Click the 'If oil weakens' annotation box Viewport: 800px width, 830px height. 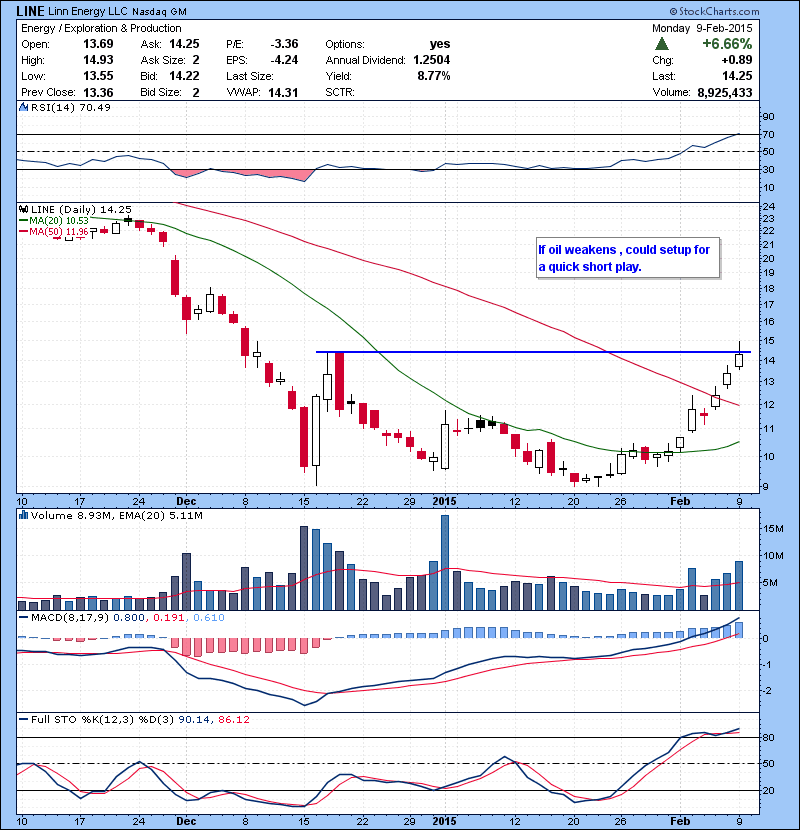628,258
